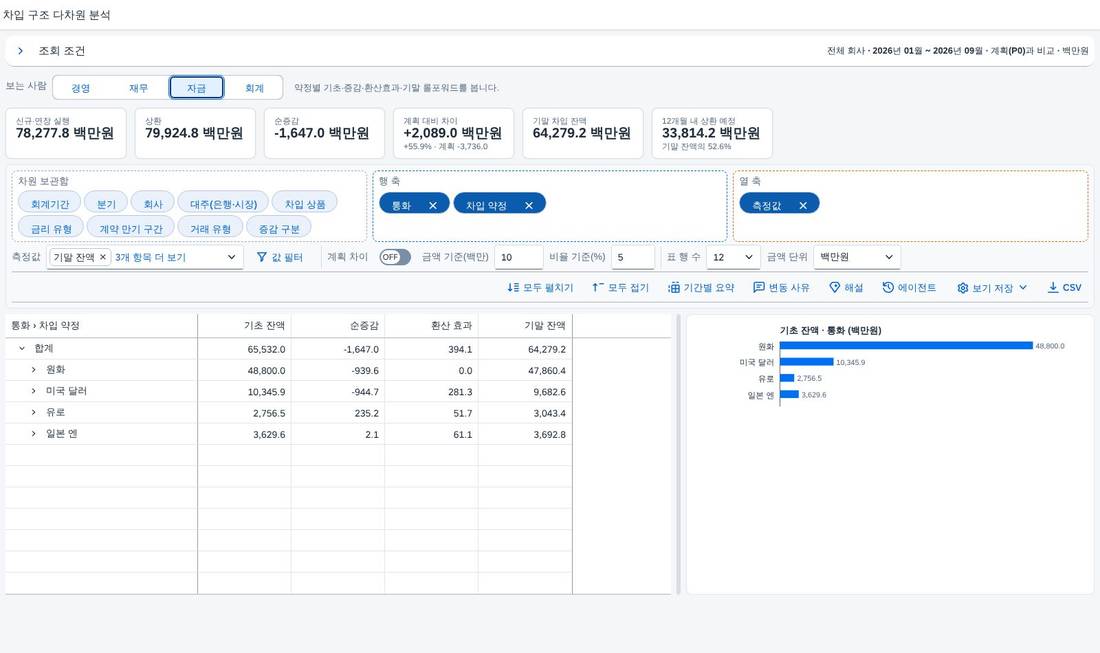Image resolution: width=1100 pixels, height=653 pixels.
Task: Expand all rows with 모두 펼치기
Action: [x=540, y=288]
